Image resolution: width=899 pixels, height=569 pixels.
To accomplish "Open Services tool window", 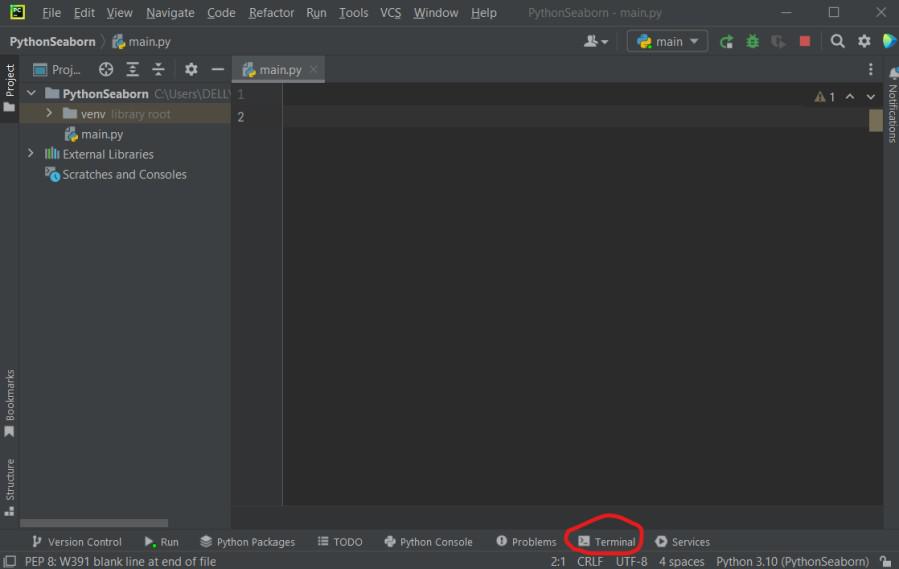I will tap(682, 541).
